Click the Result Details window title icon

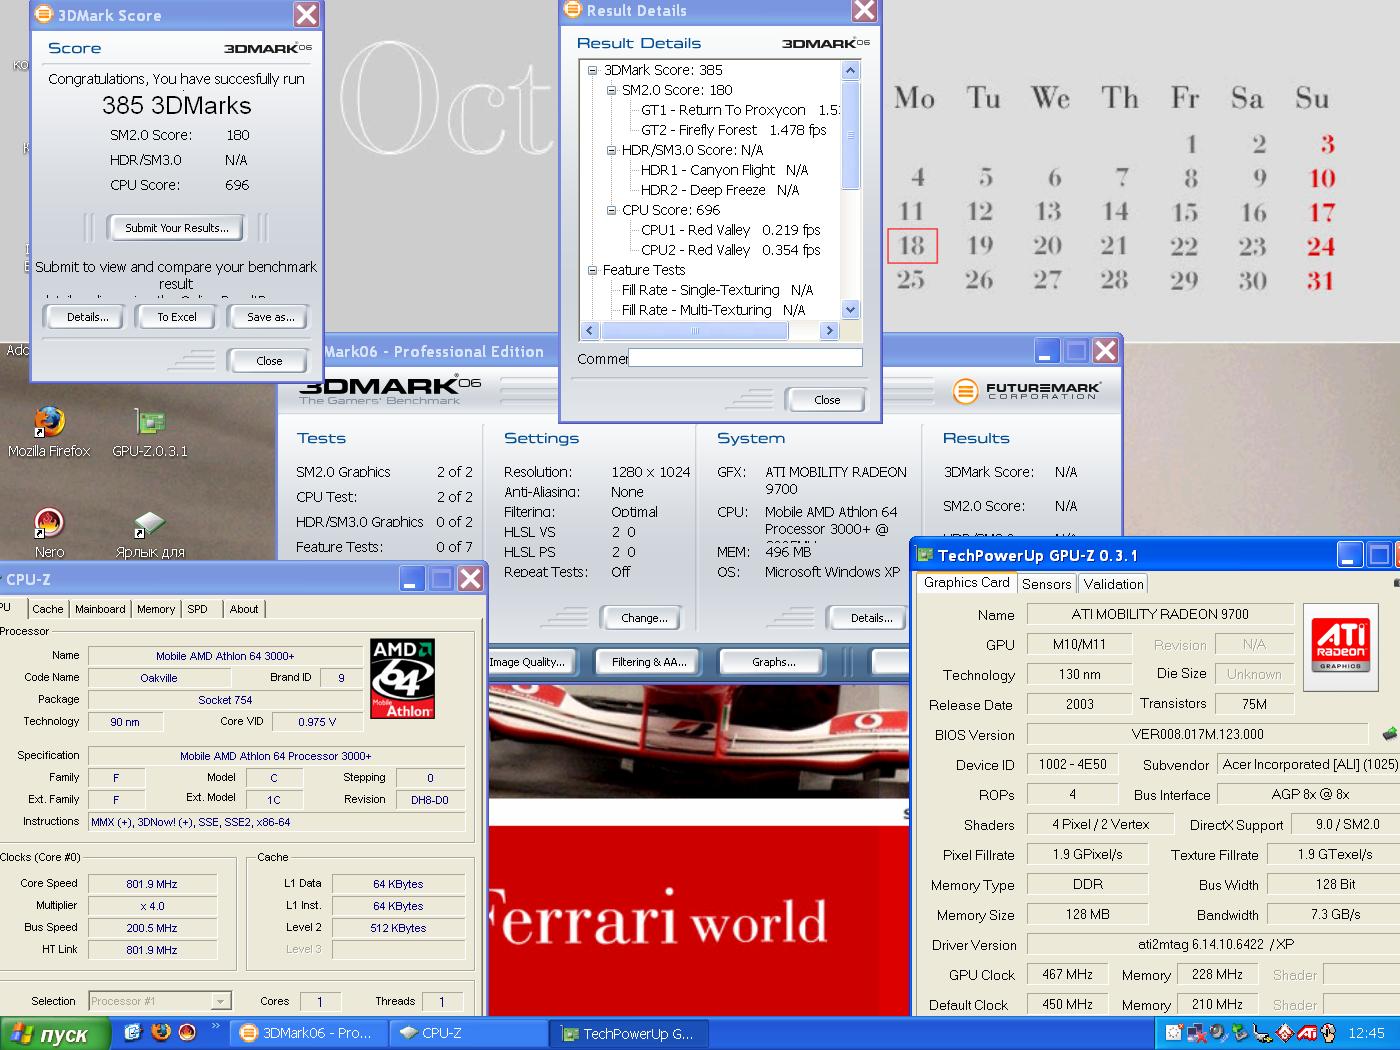coord(572,10)
